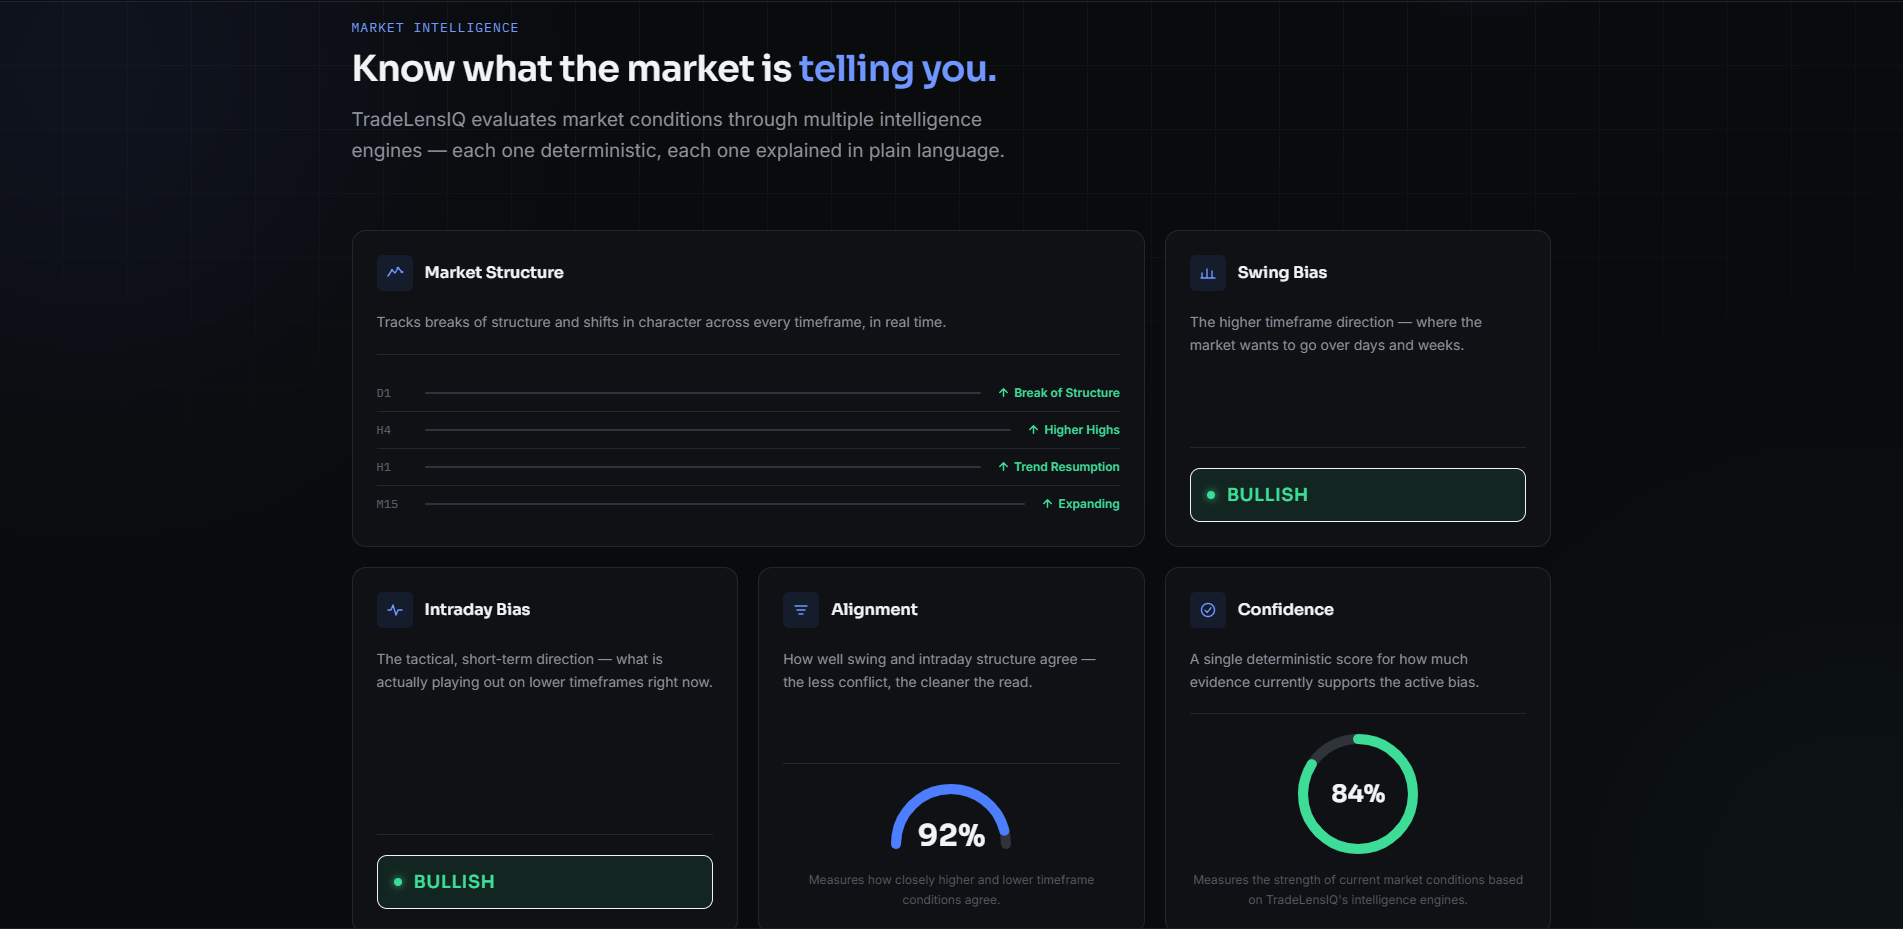Select the BULLISH badge under Intraday Bias

click(544, 882)
